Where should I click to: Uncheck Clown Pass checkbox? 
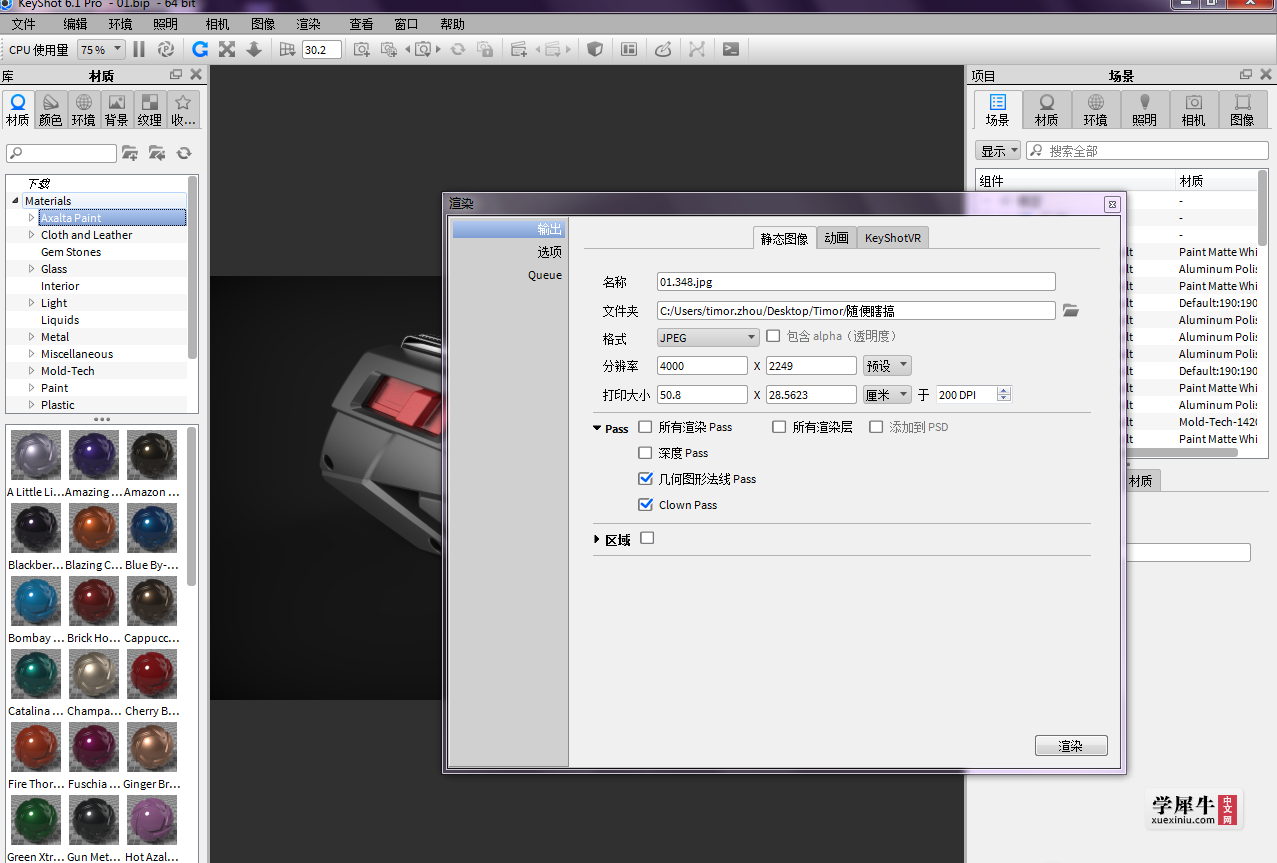(x=645, y=505)
